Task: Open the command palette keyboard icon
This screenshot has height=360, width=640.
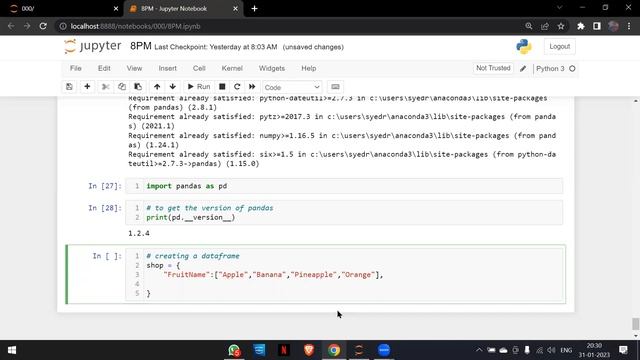Action: coord(335,87)
